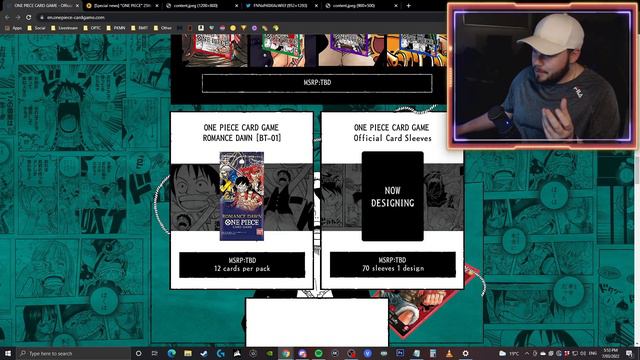Open VLC media player from the taskbar
The height and width of the screenshot is (360, 640).
(449, 353)
